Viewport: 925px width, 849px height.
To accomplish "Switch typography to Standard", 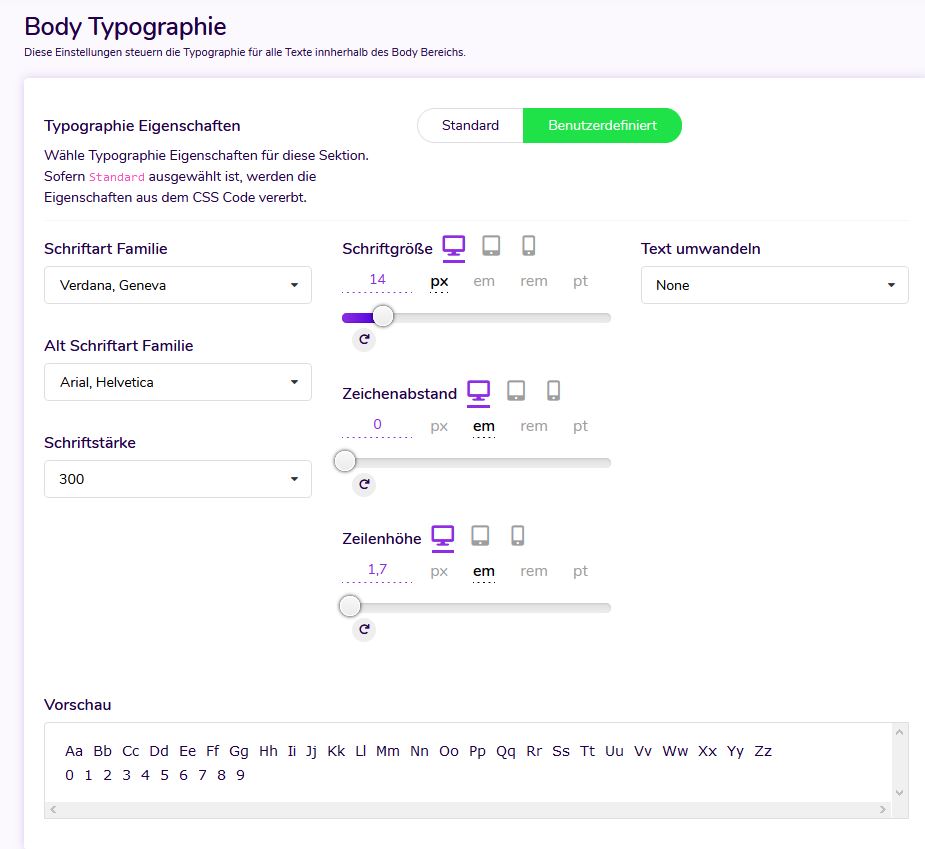I will [470, 126].
